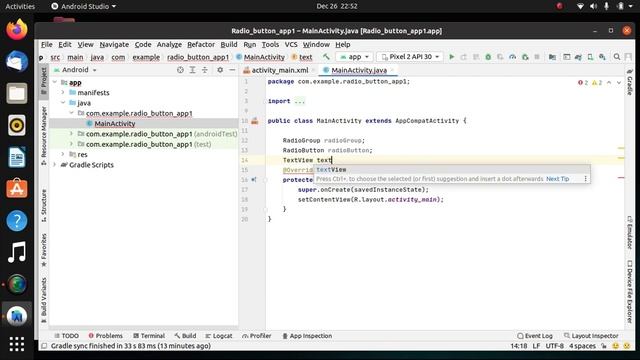640x360 pixels.
Task: Toggle the Logcat tool window
Action: 219,336
